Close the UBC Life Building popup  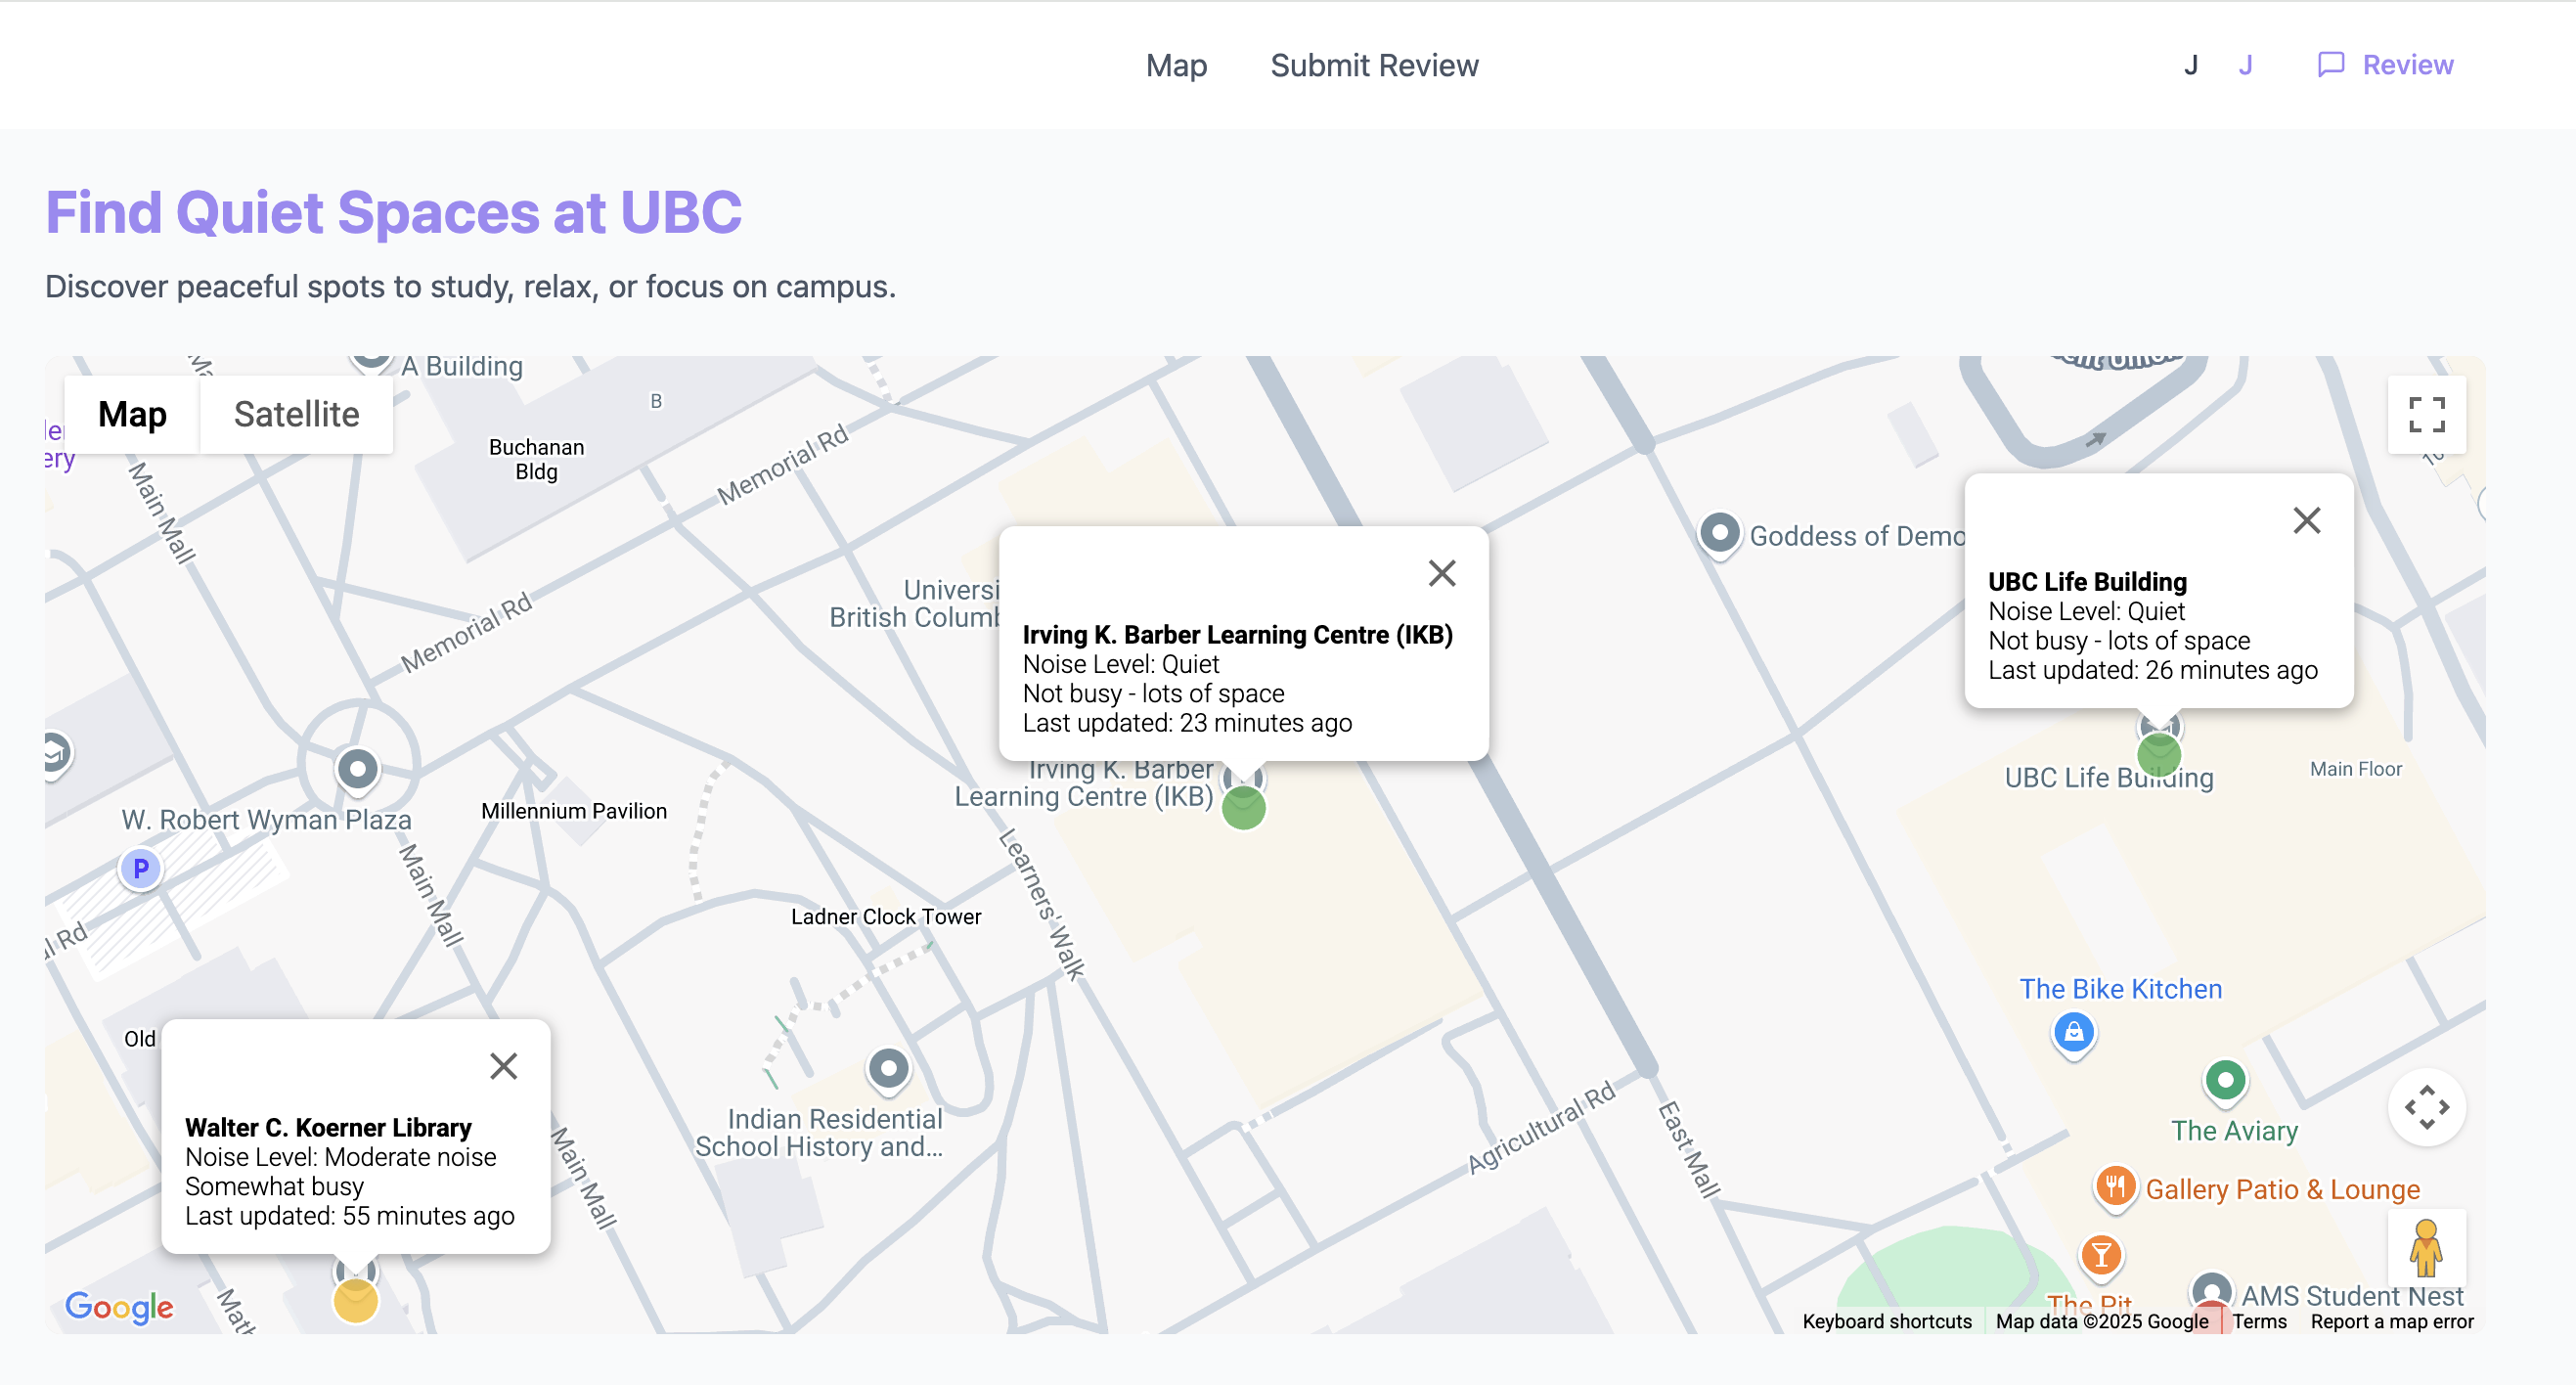click(2306, 520)
